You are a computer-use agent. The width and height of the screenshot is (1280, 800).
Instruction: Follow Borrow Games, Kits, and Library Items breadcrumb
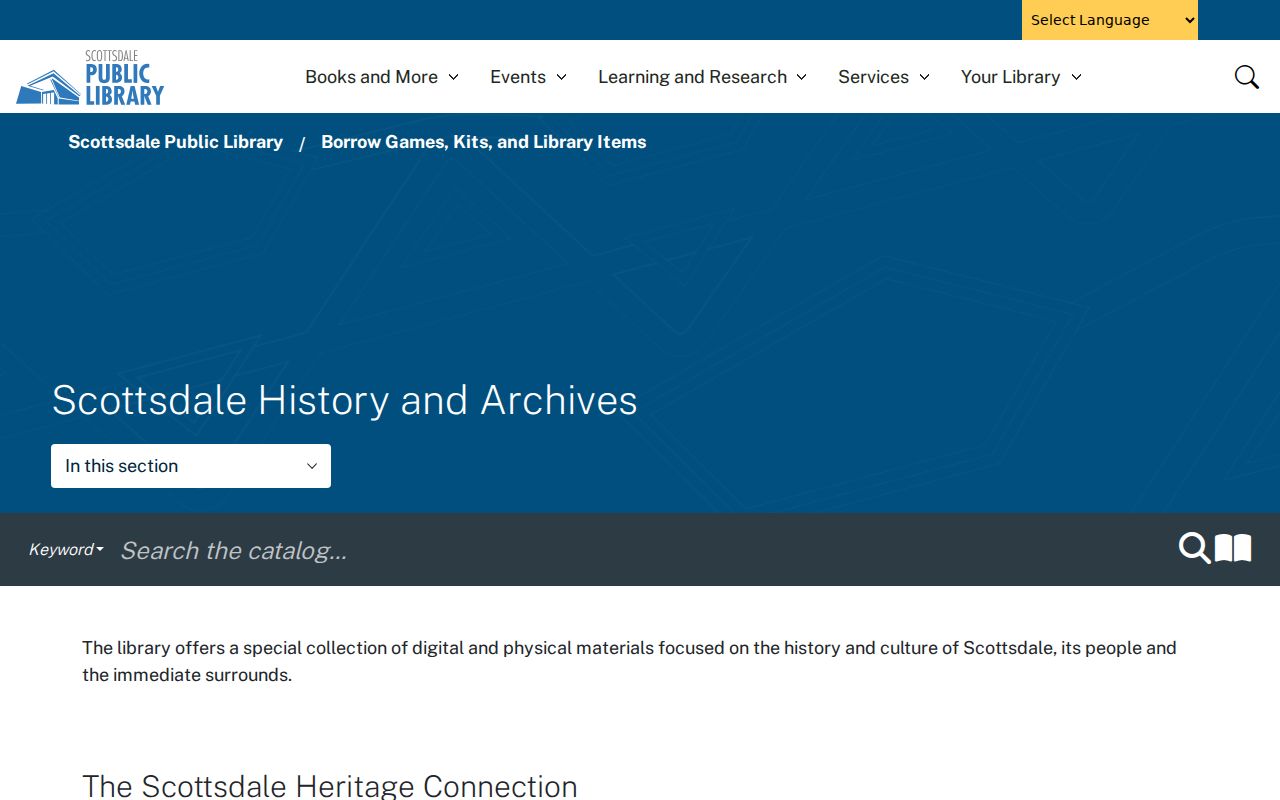point(484,142)
